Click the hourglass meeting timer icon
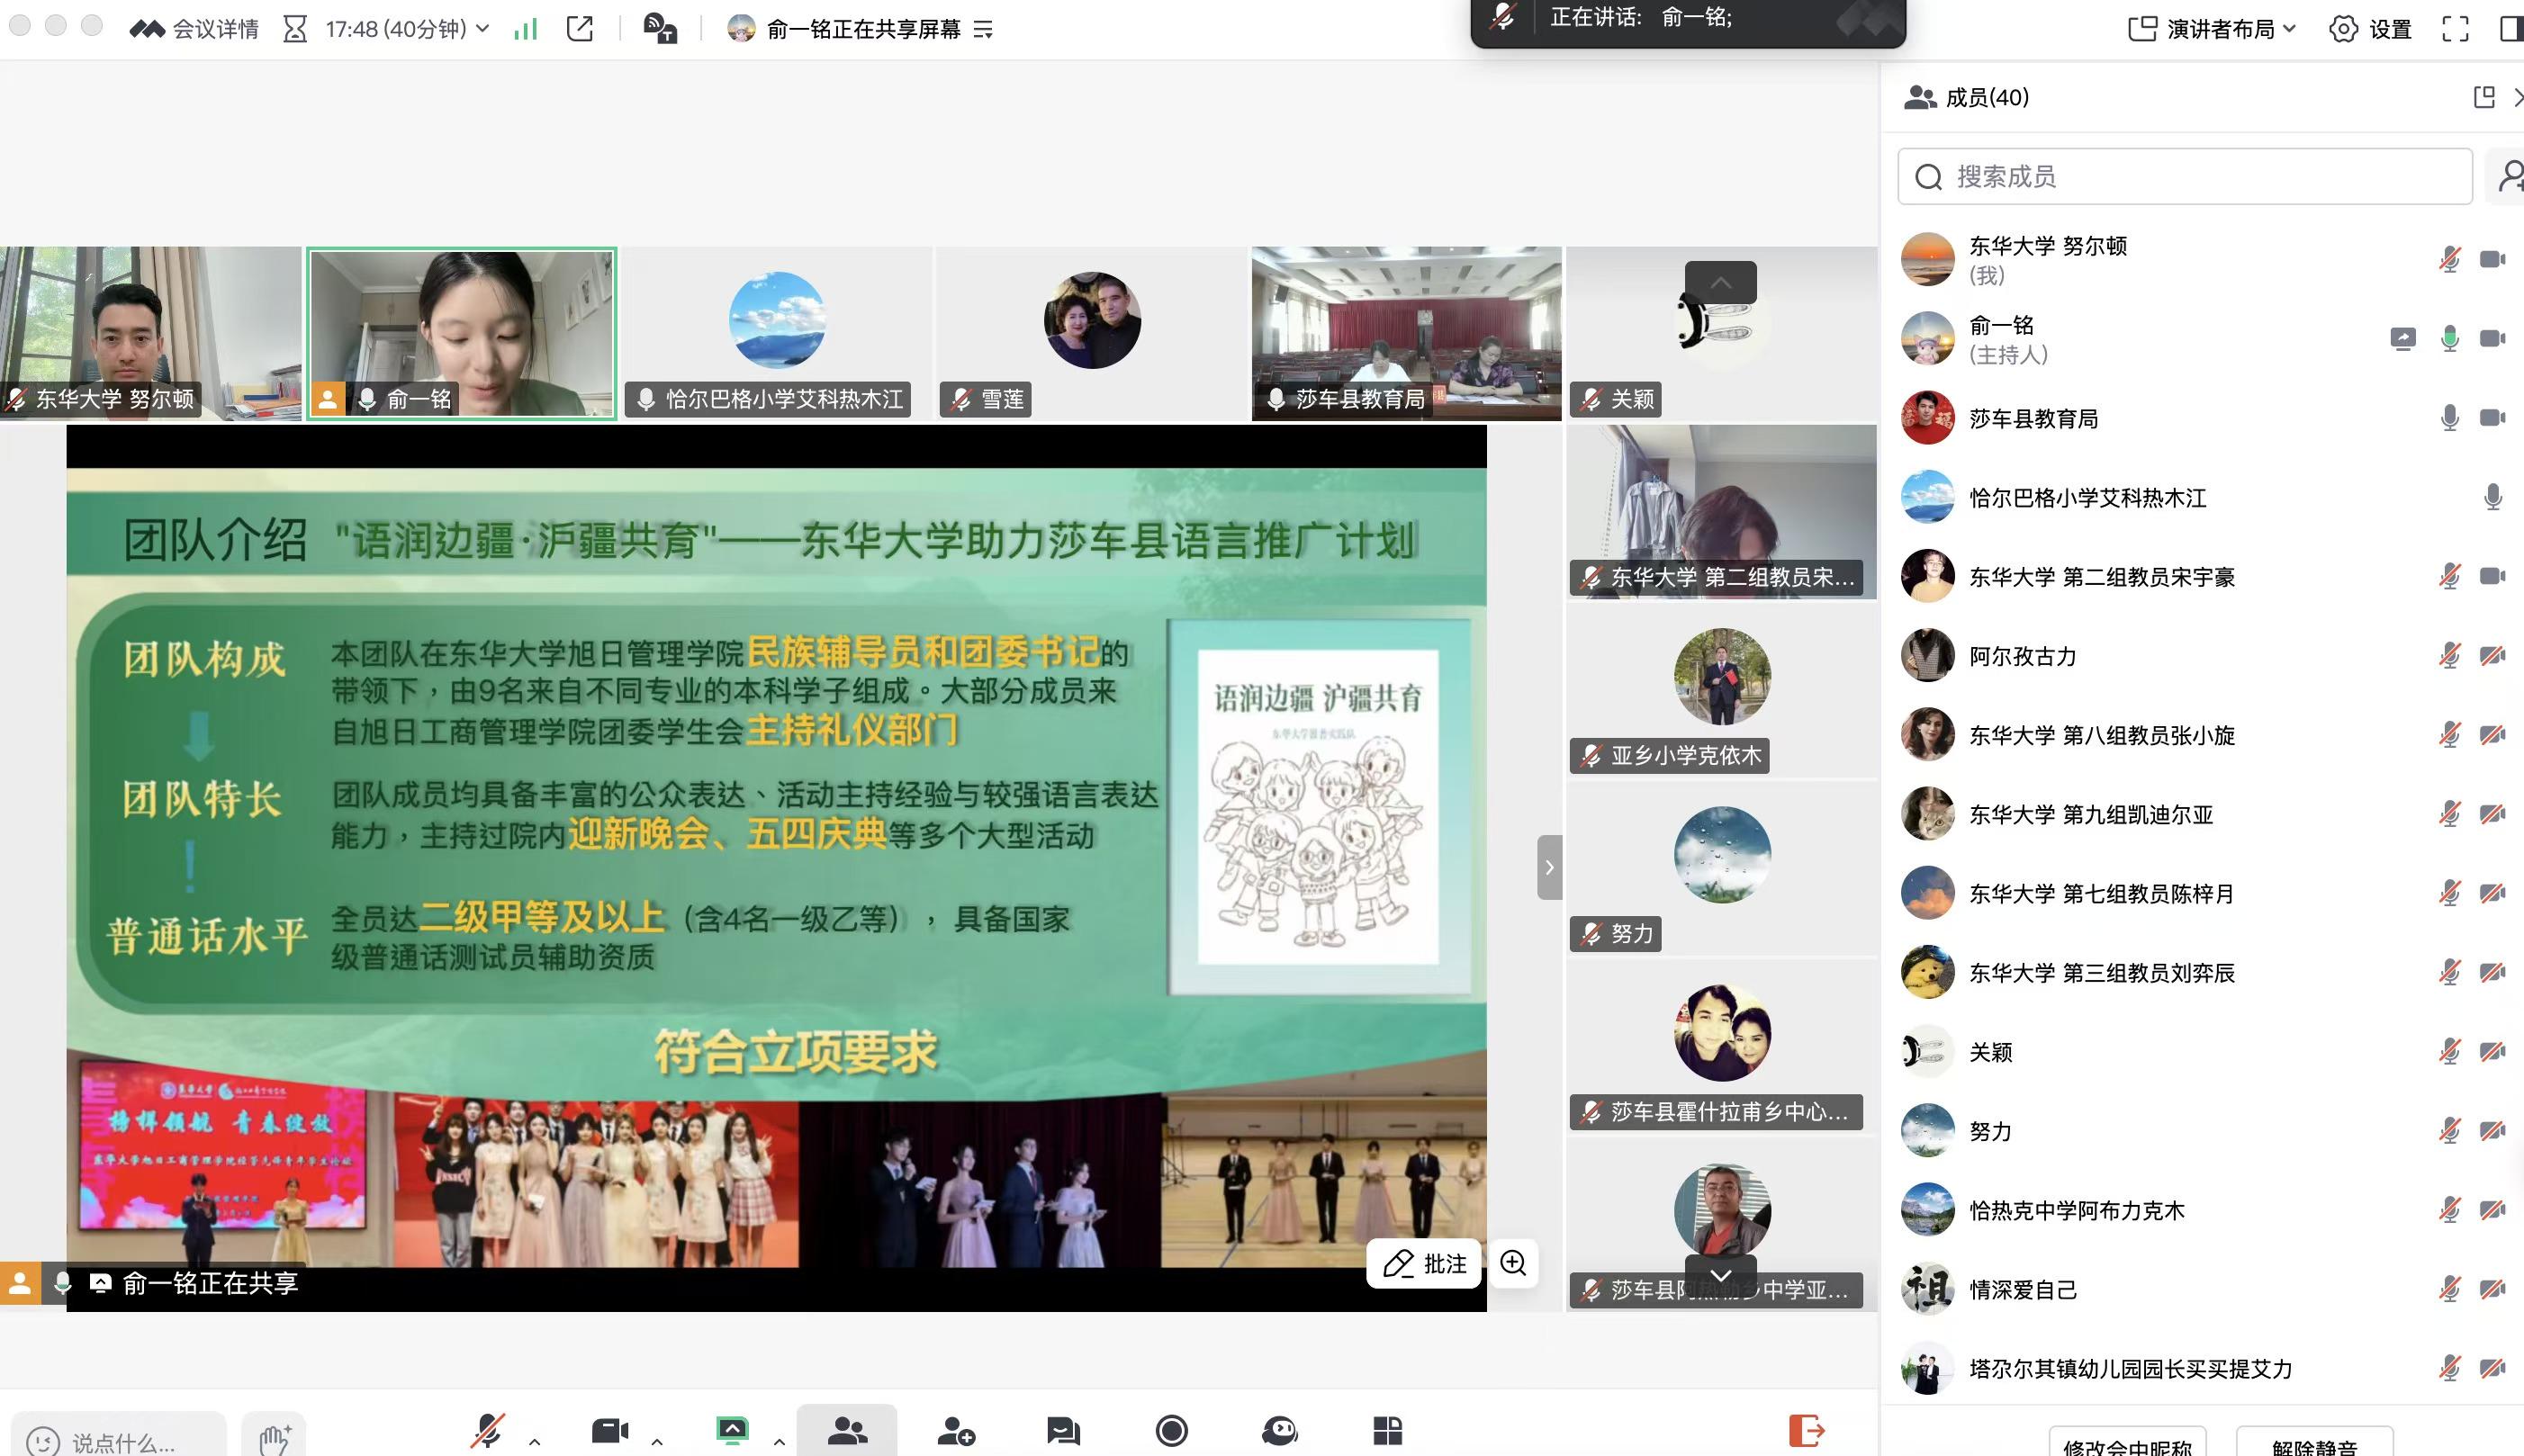Viewport: 2524px width, 1456px height. click(295, 29)
